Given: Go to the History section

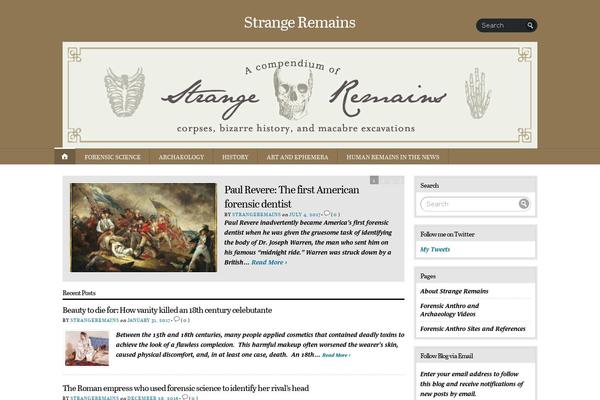Looking at the screenshot, I should [235, 157].
